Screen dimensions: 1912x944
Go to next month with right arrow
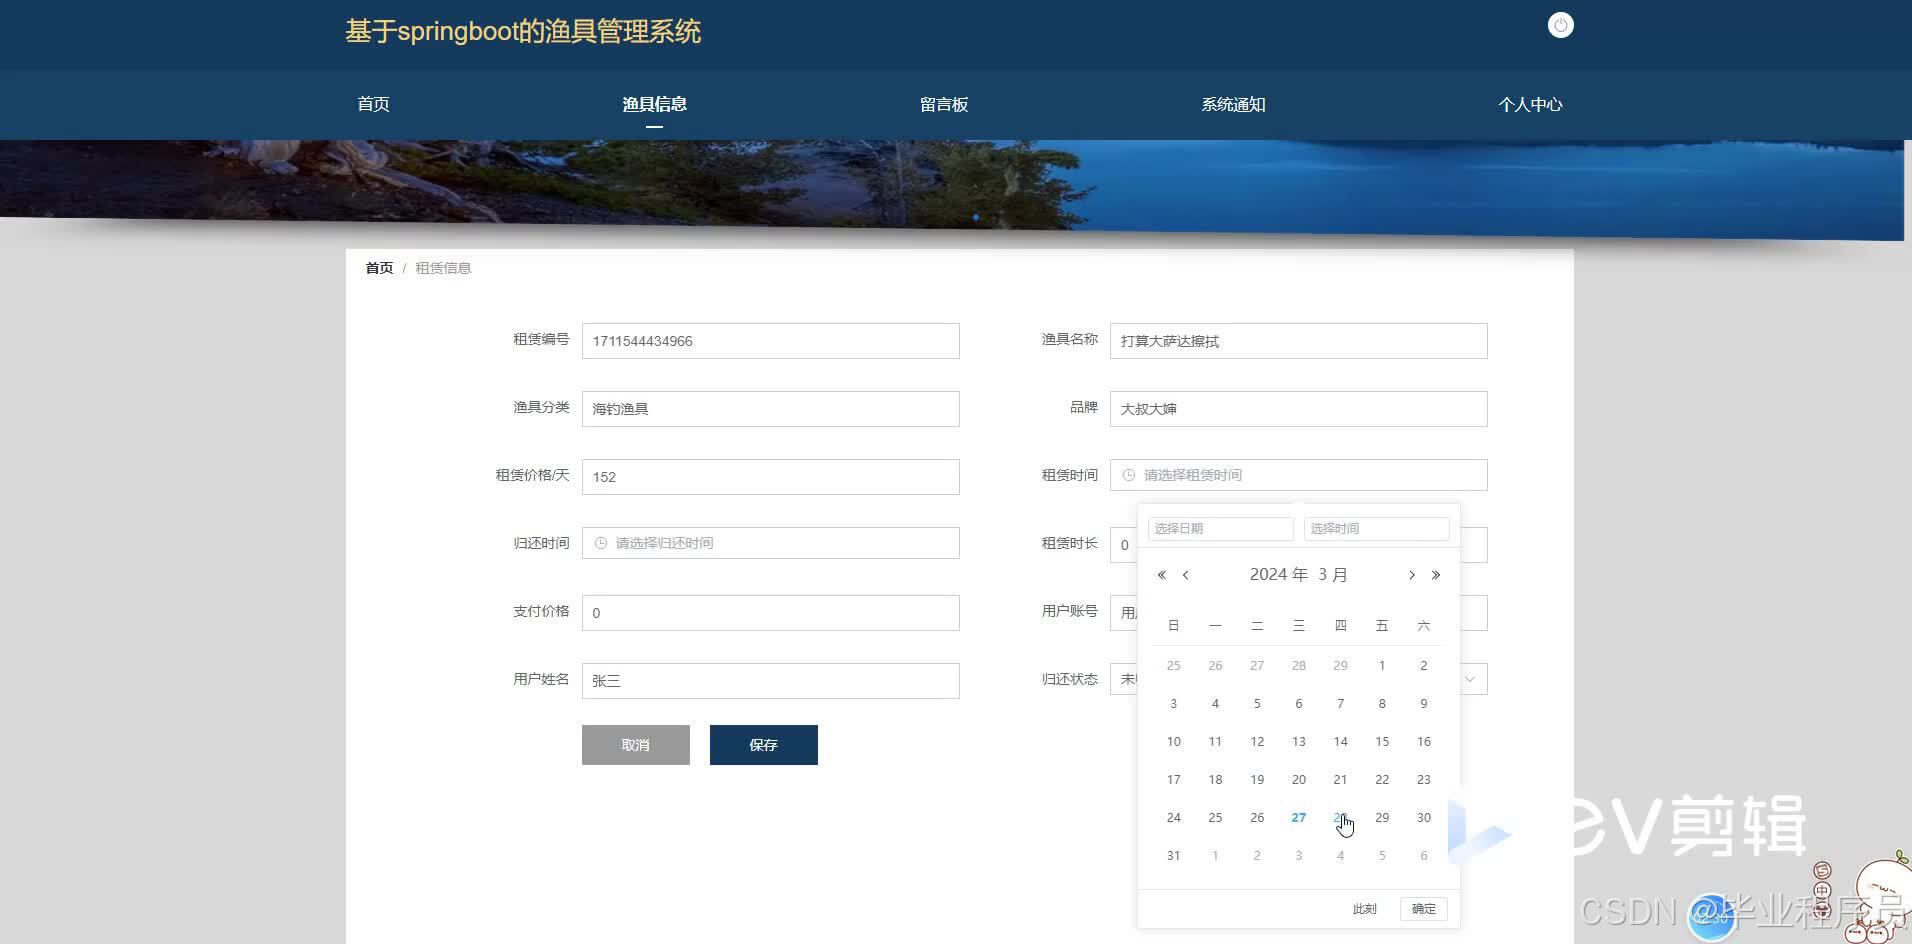[1411, 575]
